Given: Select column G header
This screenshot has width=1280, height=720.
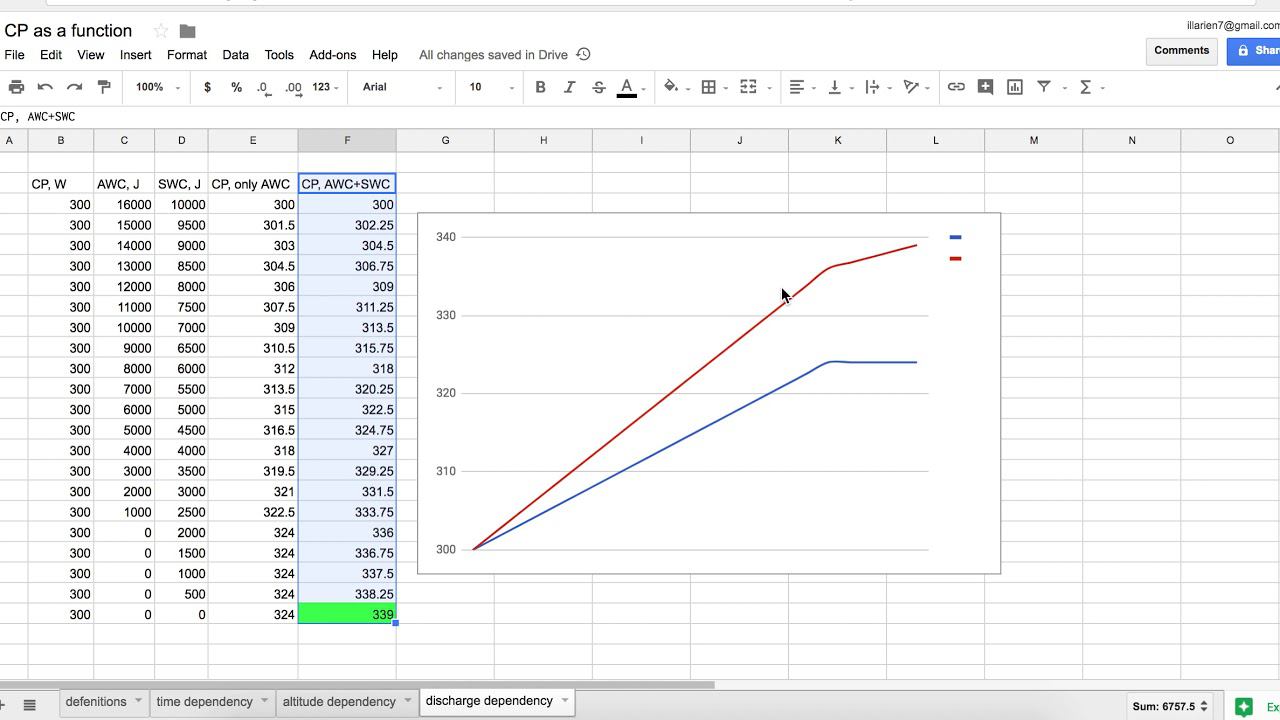Looking at the screenshot, I should [x=445, y=140].
